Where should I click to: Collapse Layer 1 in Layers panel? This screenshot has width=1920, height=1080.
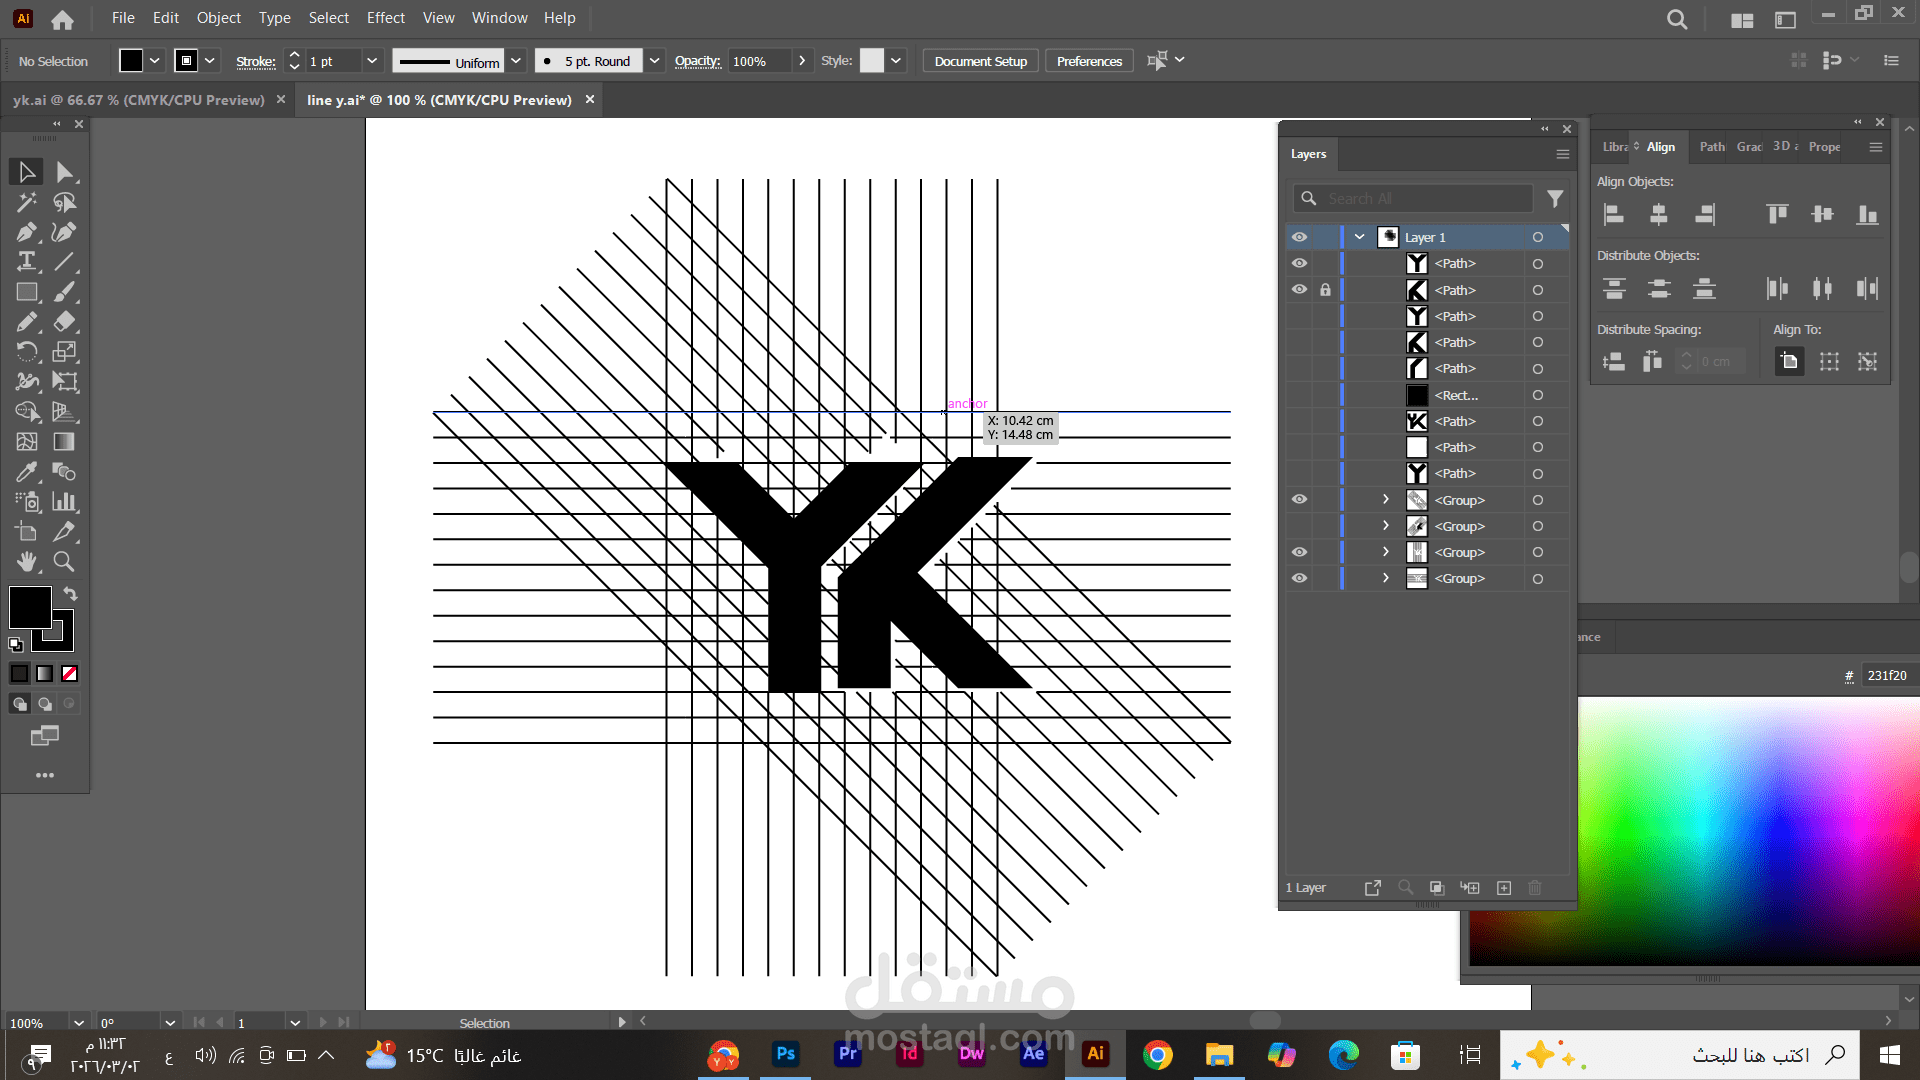tap(1359, 237)
